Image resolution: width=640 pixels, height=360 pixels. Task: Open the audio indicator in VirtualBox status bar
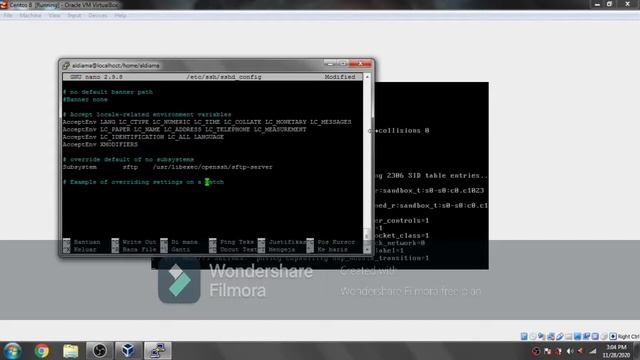point(541,336)
